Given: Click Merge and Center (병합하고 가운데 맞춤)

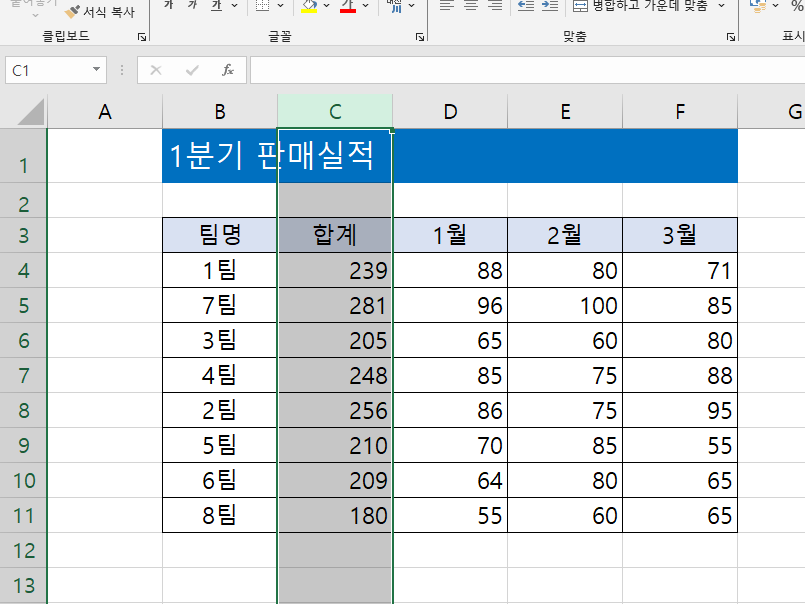Looking at the screenshot, I should (640, 6).
